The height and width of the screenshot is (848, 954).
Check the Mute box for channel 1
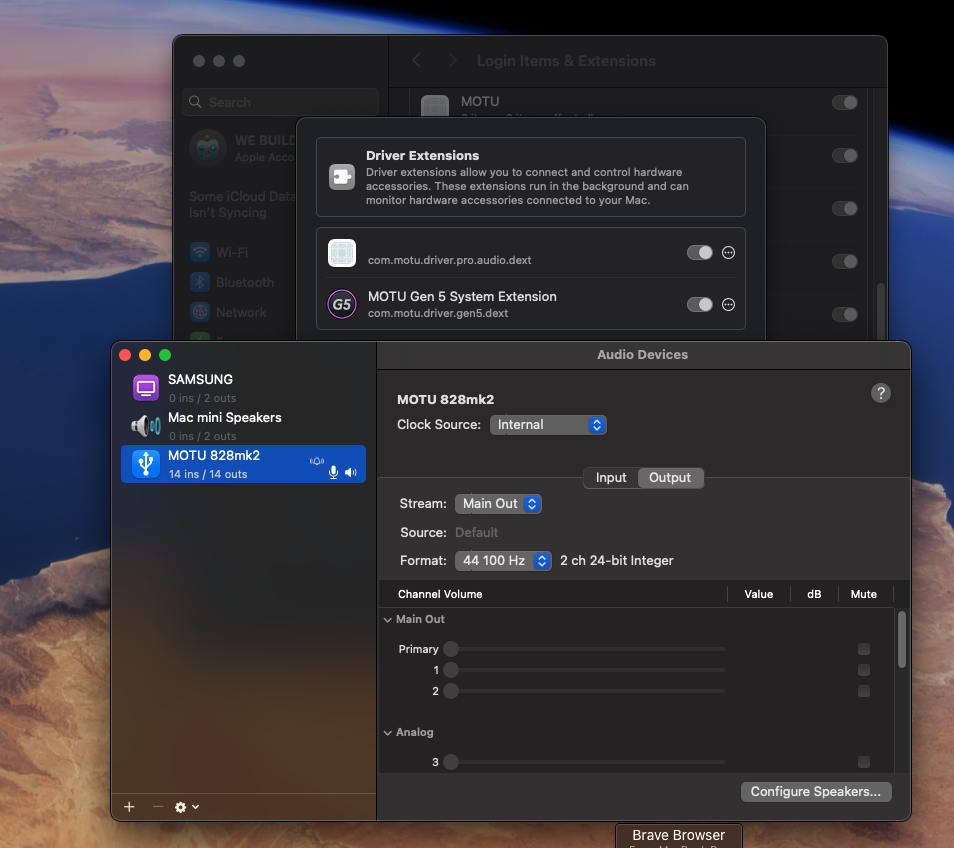point(863,670)
